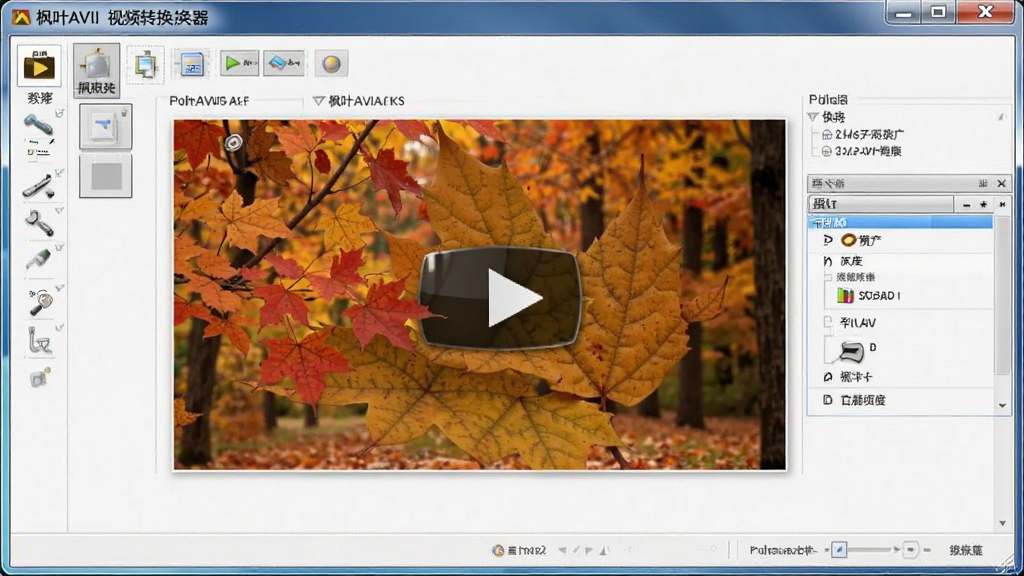
Task: Select the 'SOBAD I' row in the list
Action: pyautogui.click(x=878, y=296)
